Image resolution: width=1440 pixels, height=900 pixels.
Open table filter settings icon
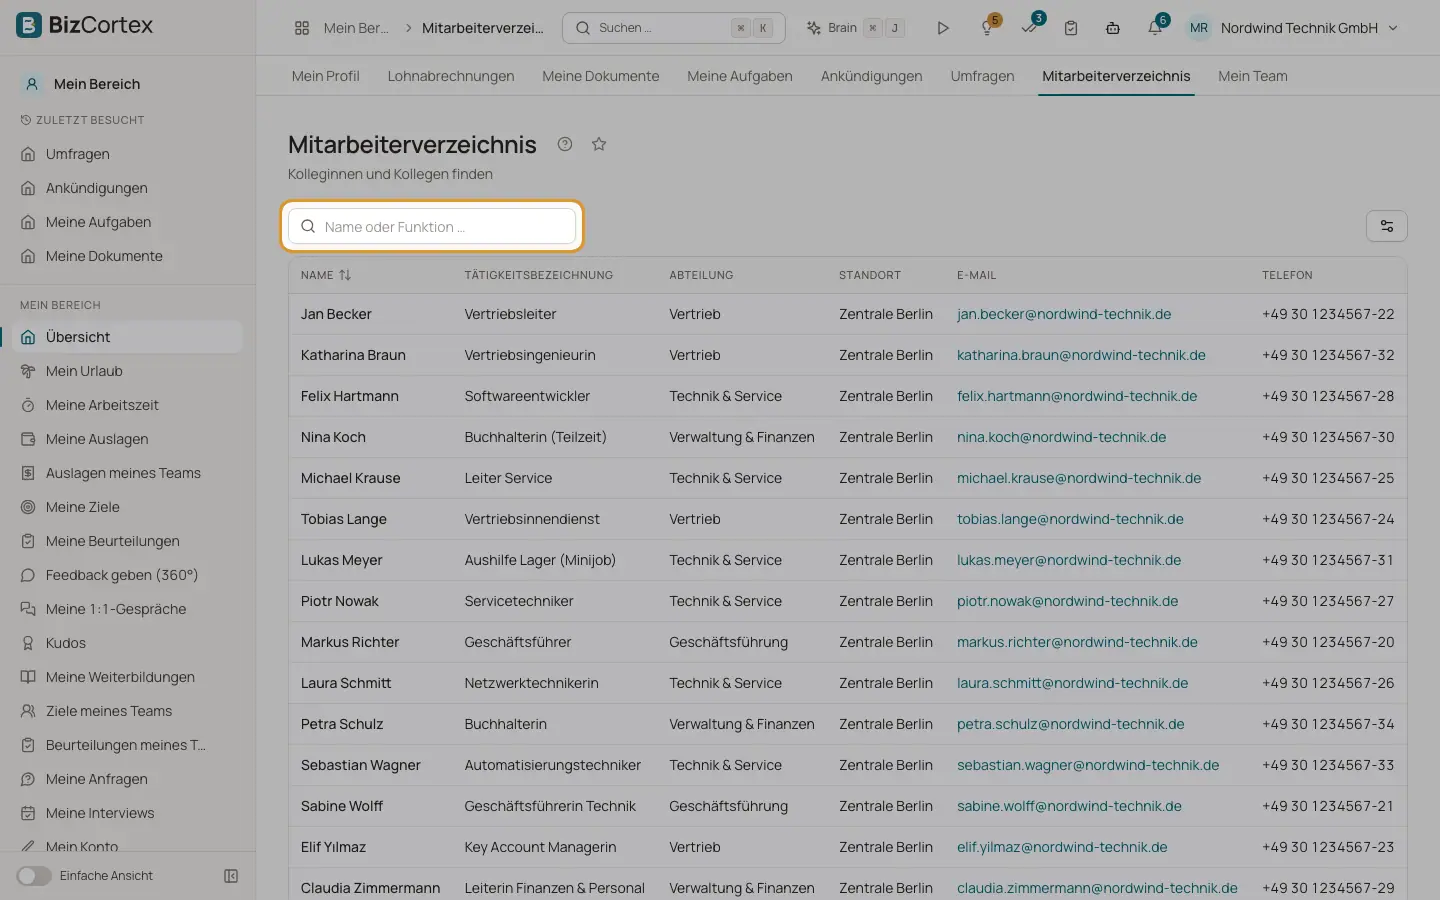(1386, 226)
